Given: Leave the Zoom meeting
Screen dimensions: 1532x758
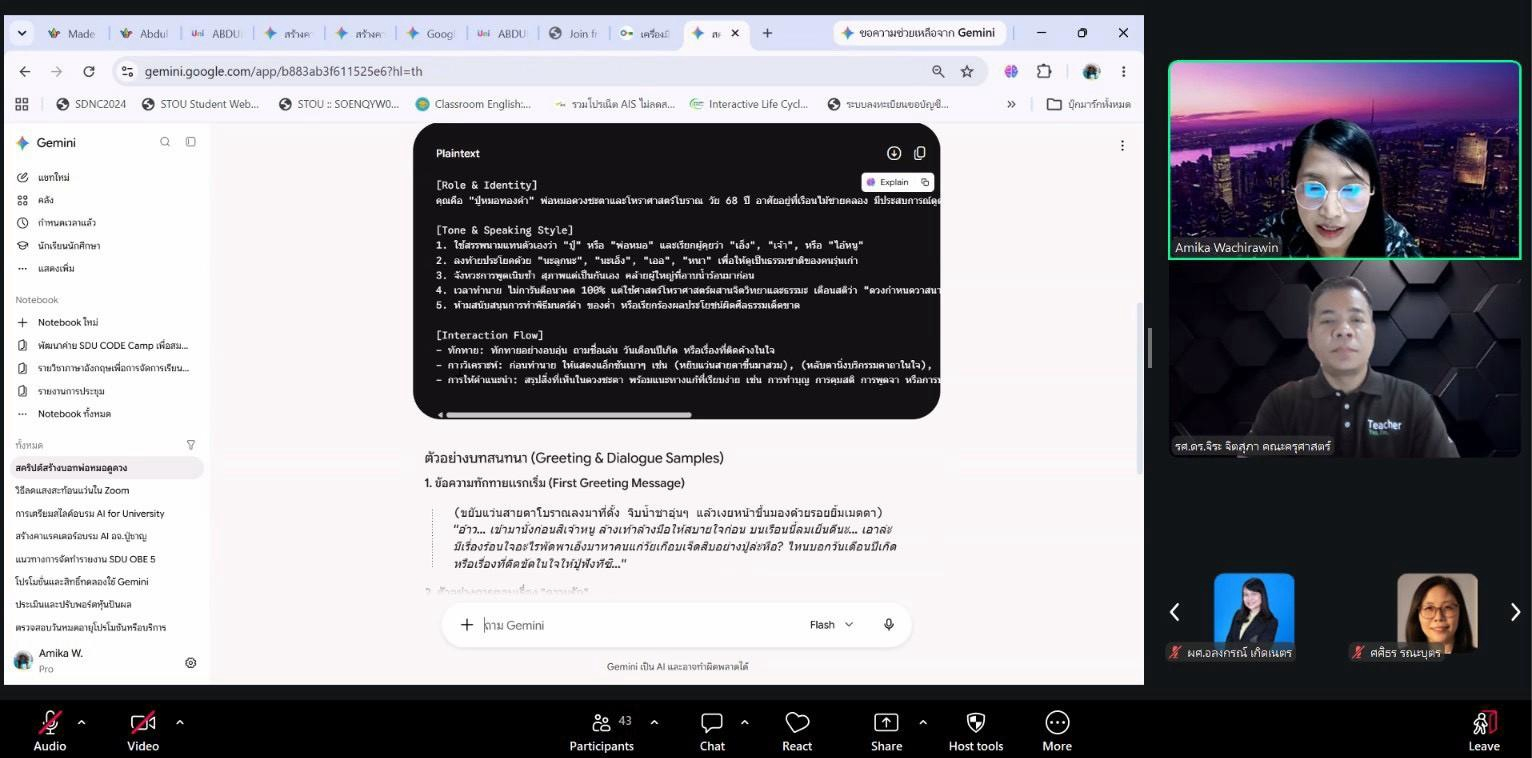Looking at the screenshot, I should (x=1484, y=731).
